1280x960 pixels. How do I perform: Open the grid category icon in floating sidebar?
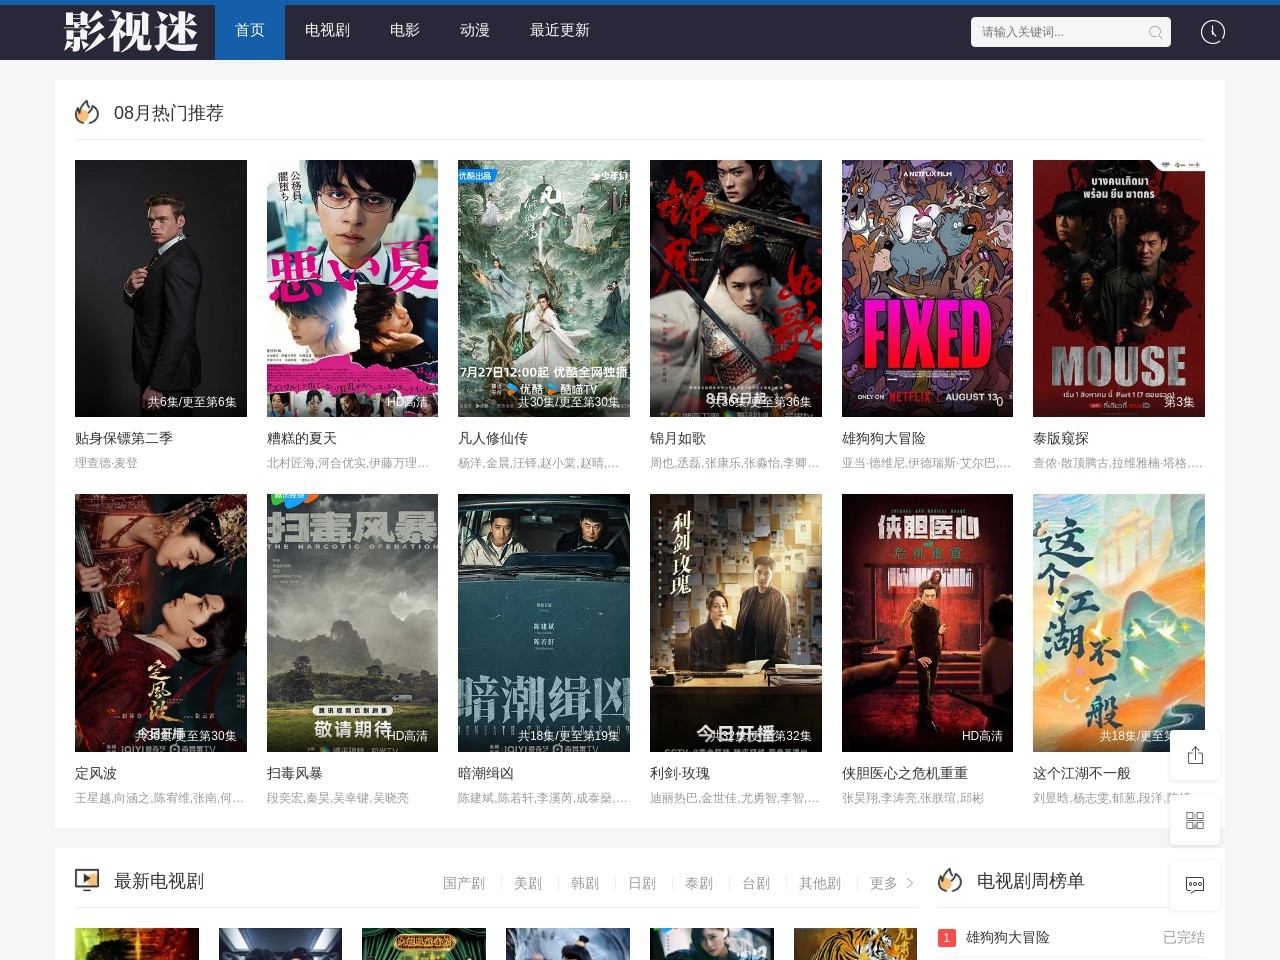point(1195,821)
